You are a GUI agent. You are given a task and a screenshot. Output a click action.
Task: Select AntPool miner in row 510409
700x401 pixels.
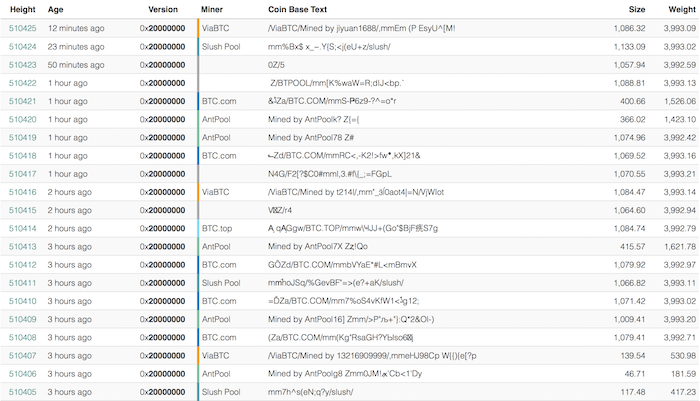tap(216, 319)
